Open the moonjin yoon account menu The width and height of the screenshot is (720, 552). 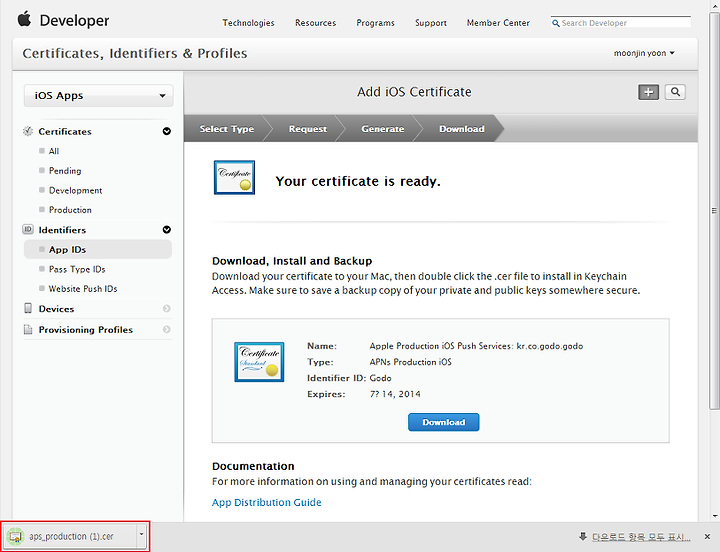(x=644, y=53)
